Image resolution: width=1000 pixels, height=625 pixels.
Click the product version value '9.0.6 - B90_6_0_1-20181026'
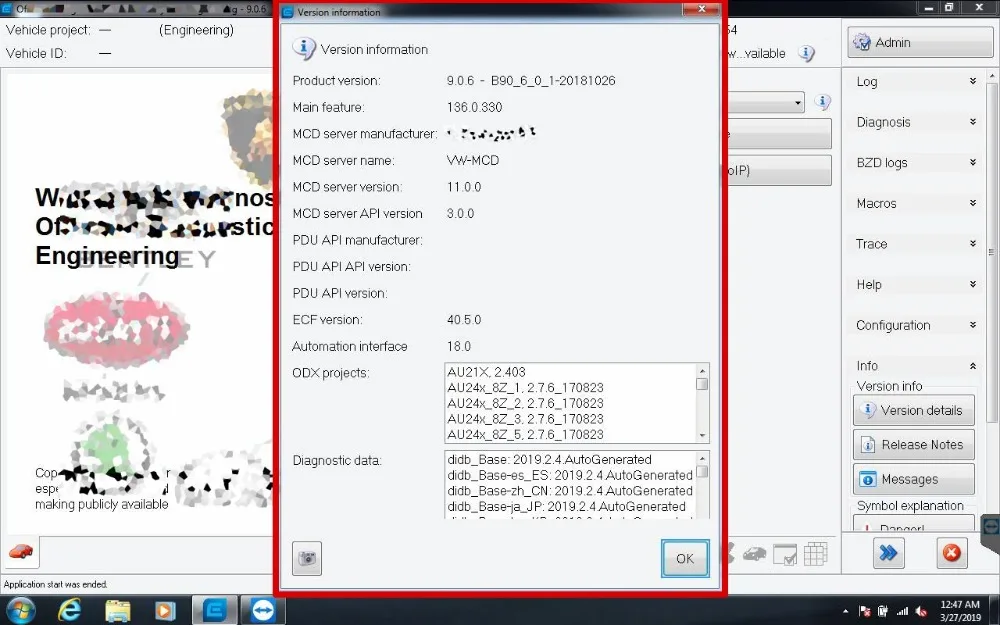531,80
